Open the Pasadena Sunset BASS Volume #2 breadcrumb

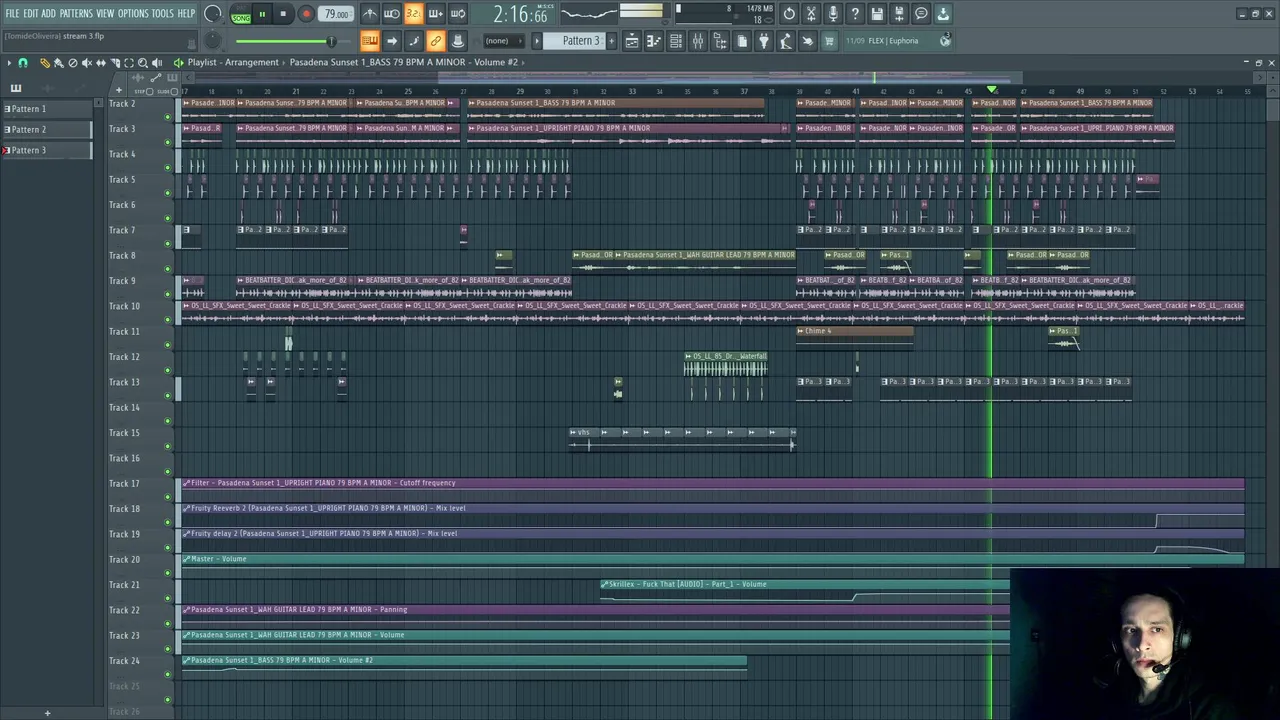[x=404, y=62]
